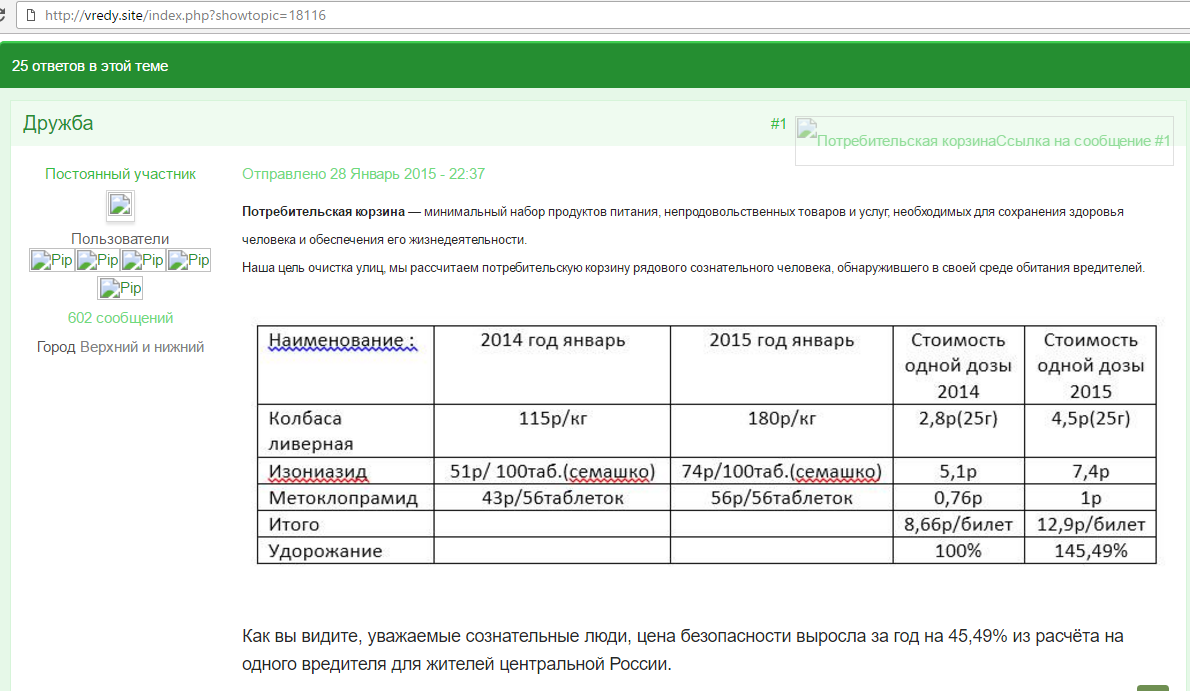Click the 180р/кг price cell

click(x=782, y=431)
